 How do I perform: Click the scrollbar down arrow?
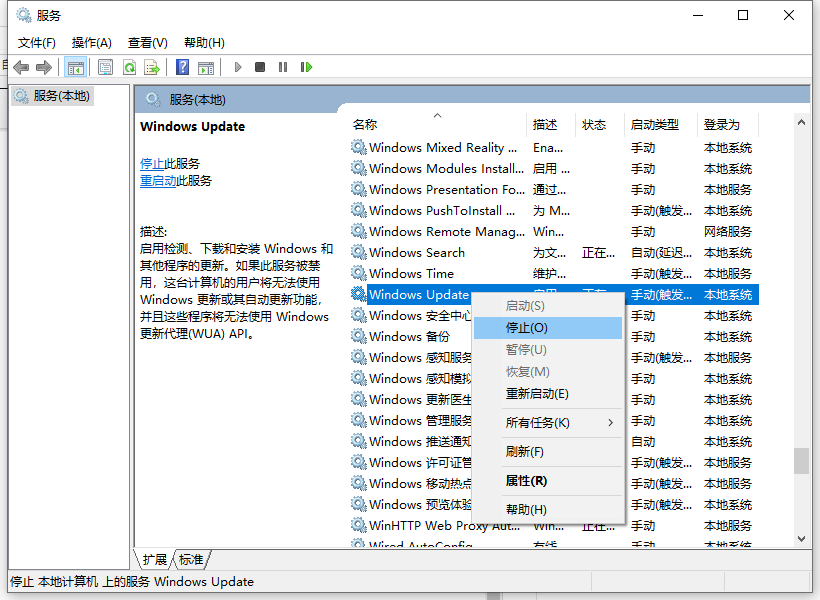pos(801,539)
